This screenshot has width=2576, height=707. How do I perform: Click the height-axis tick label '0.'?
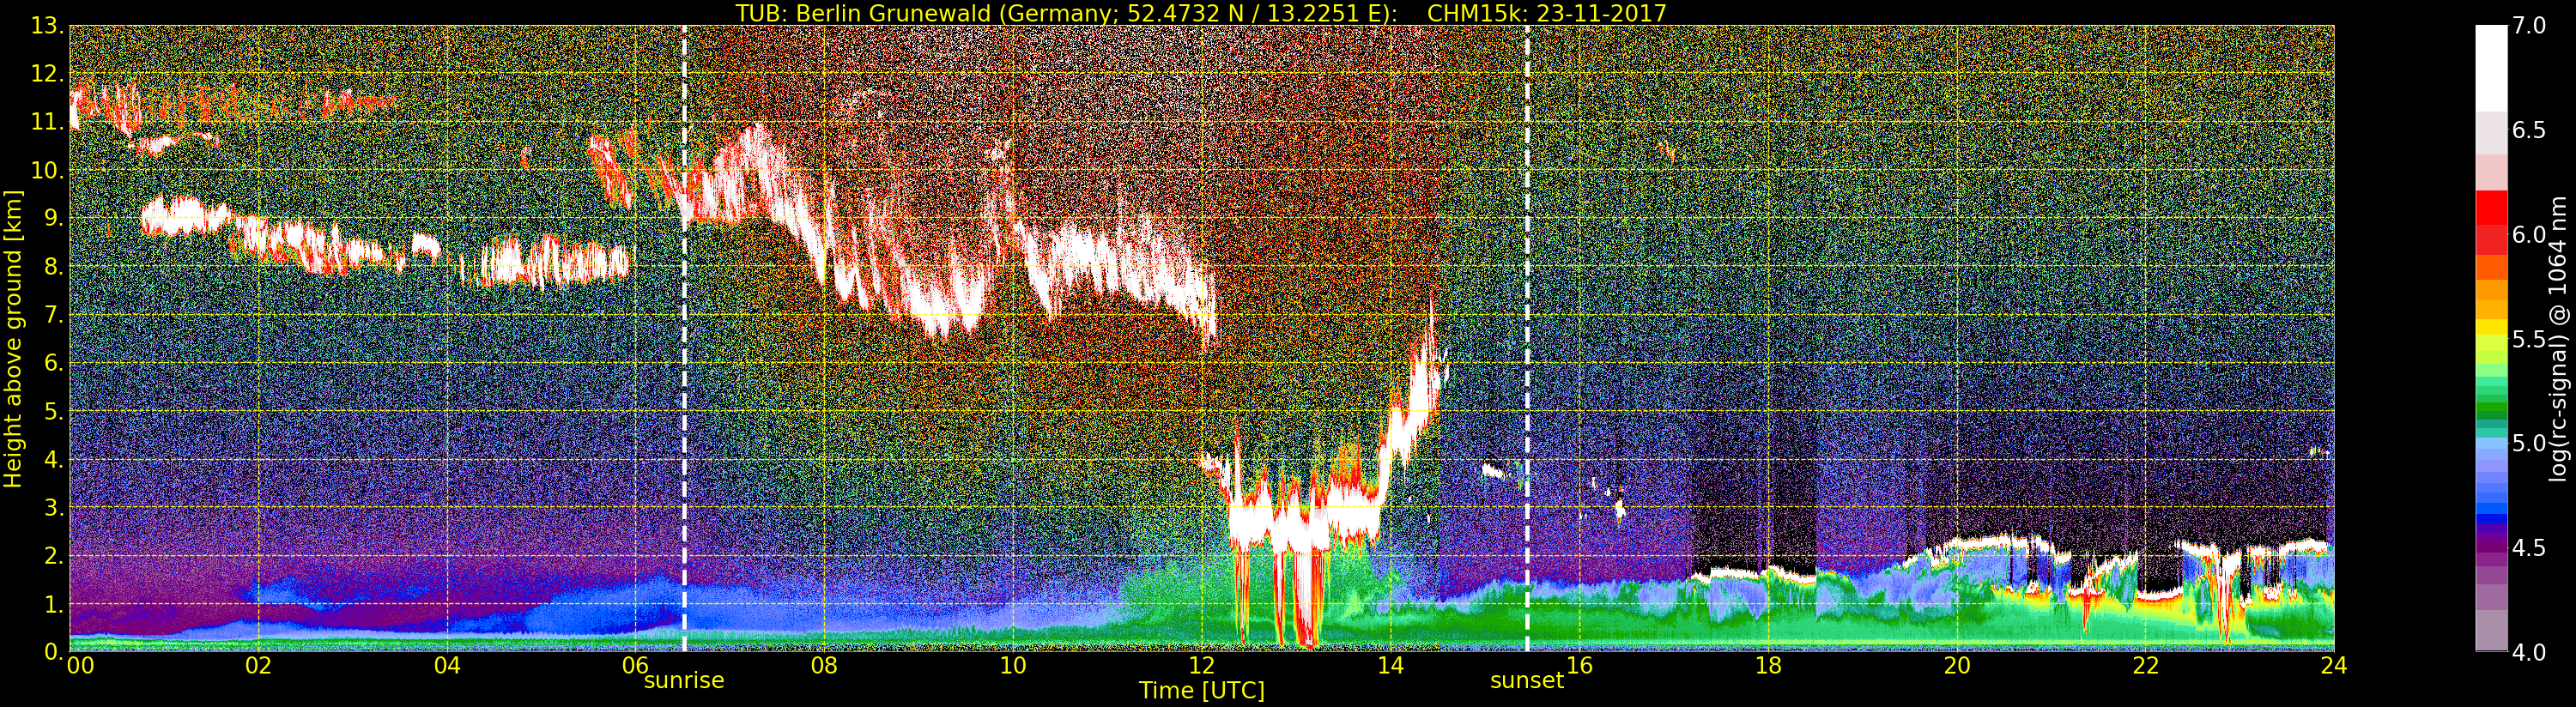[x=52, y=651]
